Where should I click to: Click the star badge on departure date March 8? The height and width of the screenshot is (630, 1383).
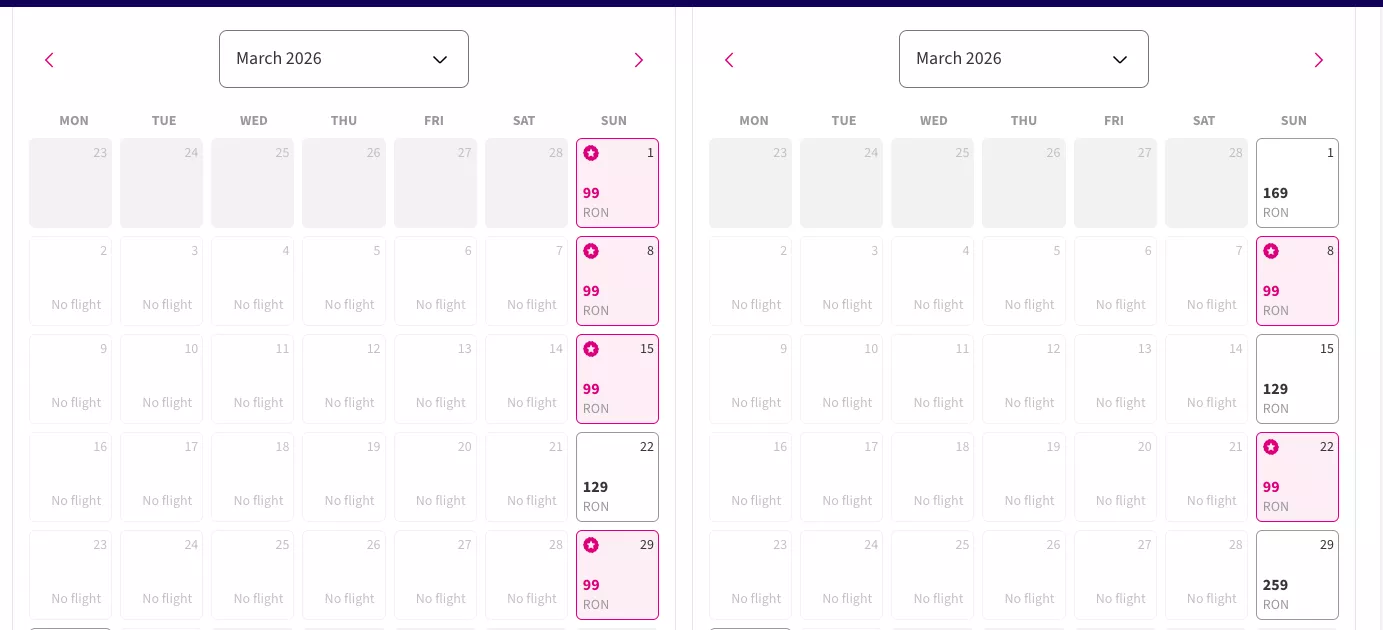[591, 251]
